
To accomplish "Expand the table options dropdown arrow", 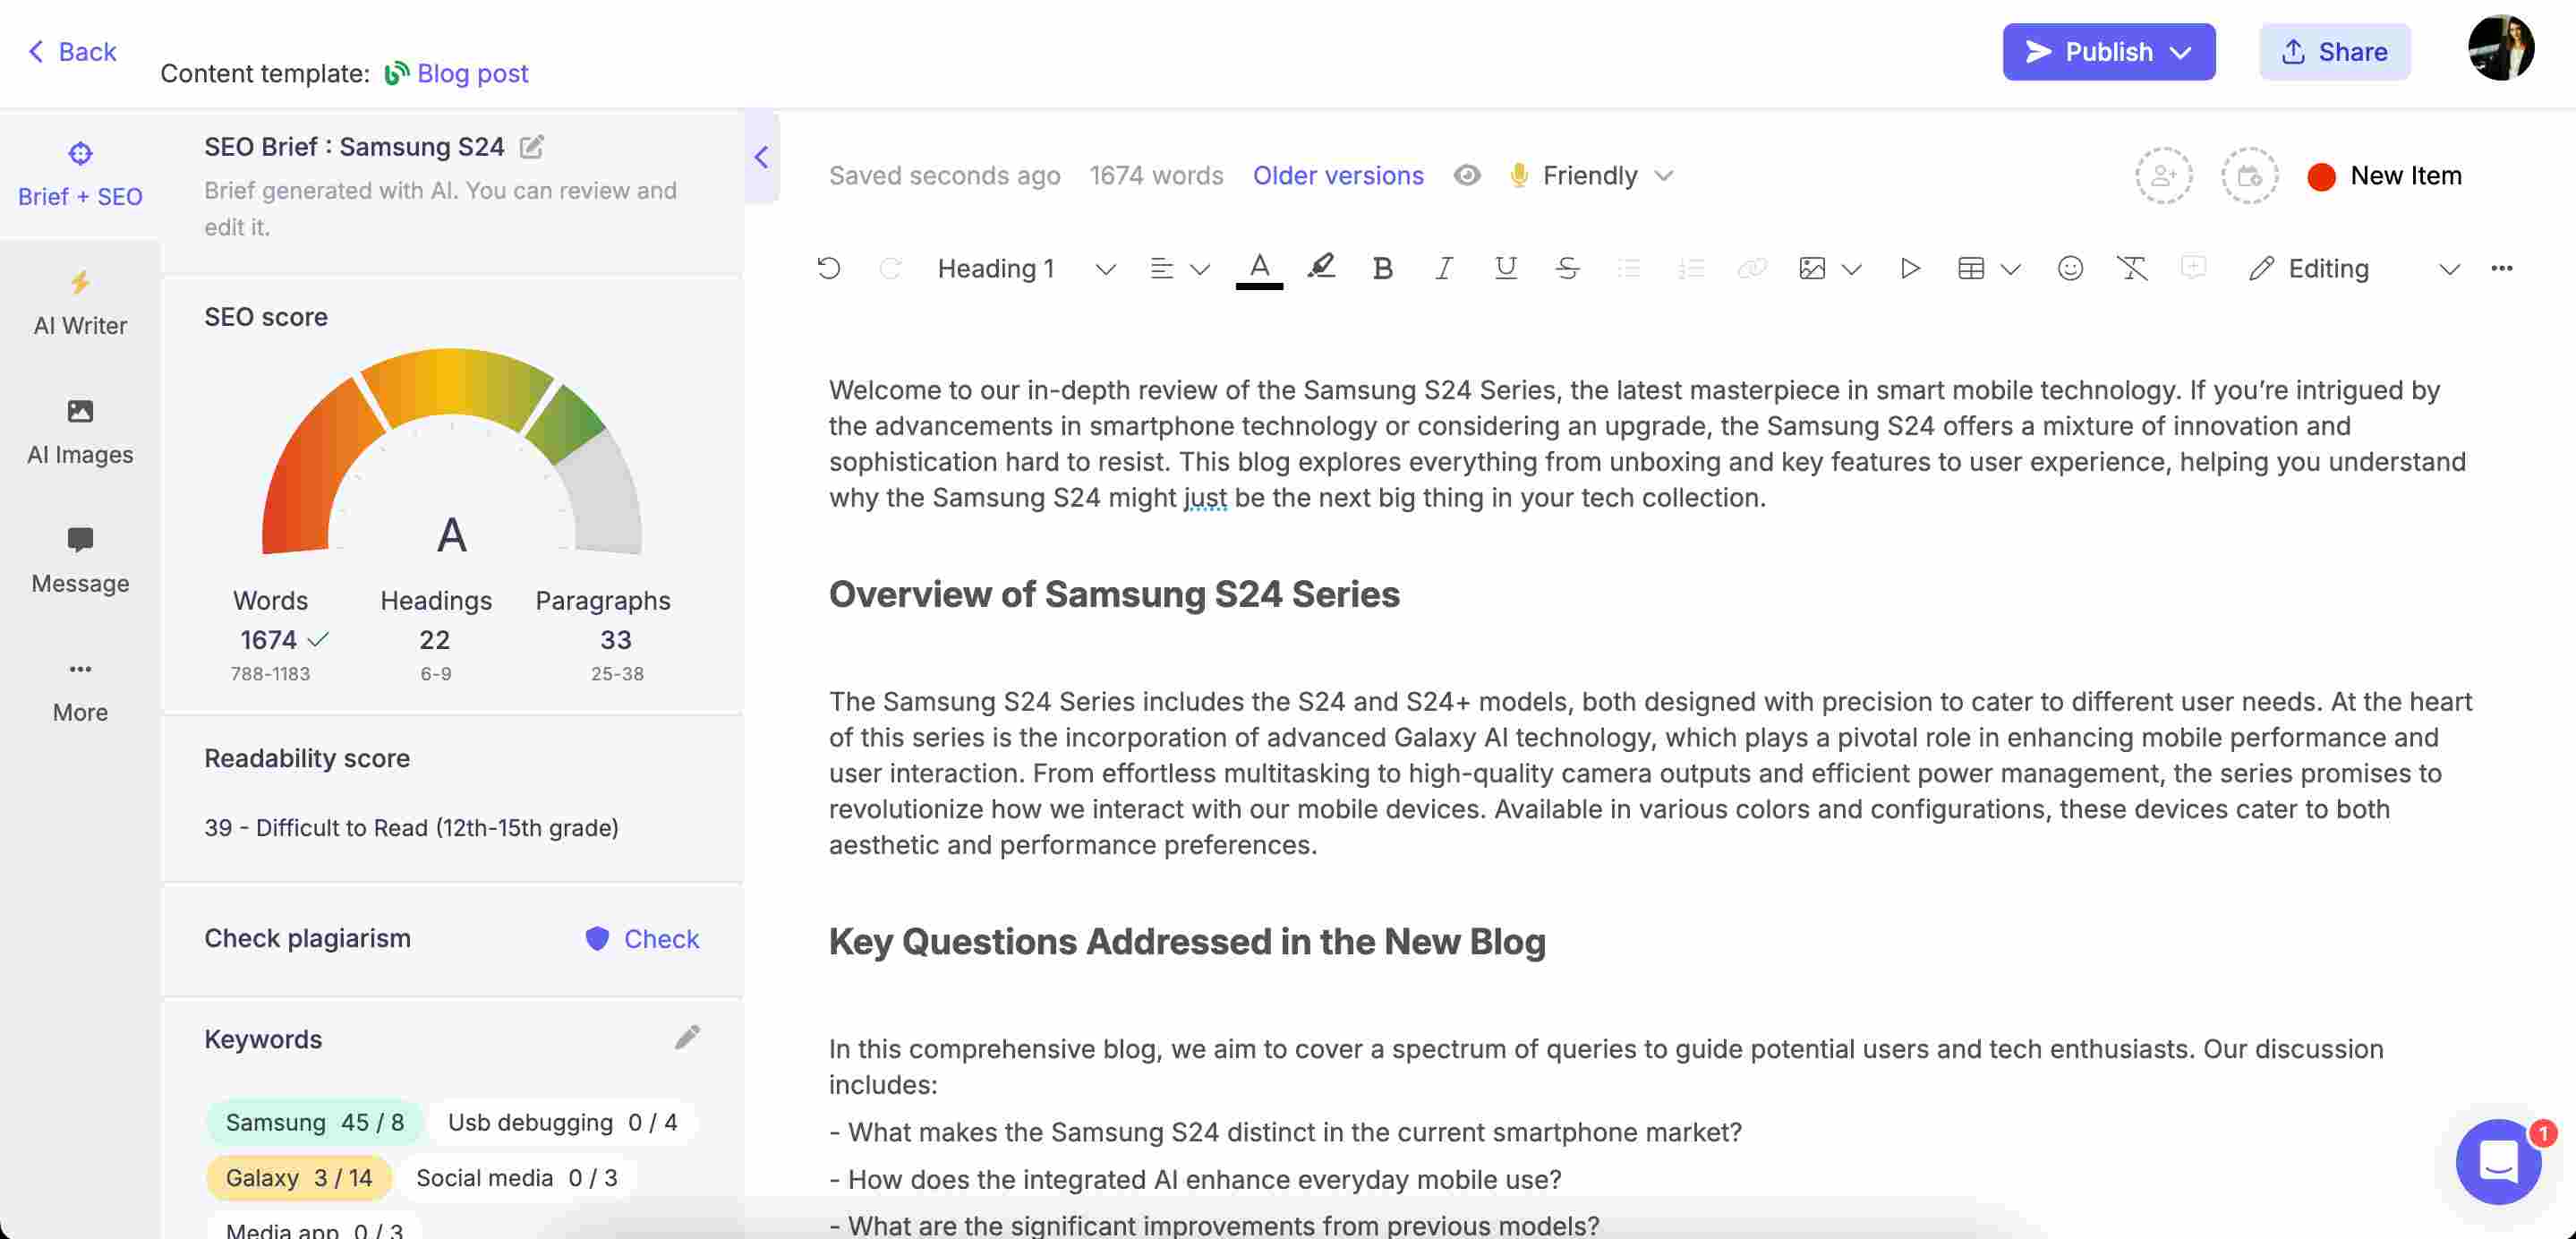I will [x=2011, y=269].
